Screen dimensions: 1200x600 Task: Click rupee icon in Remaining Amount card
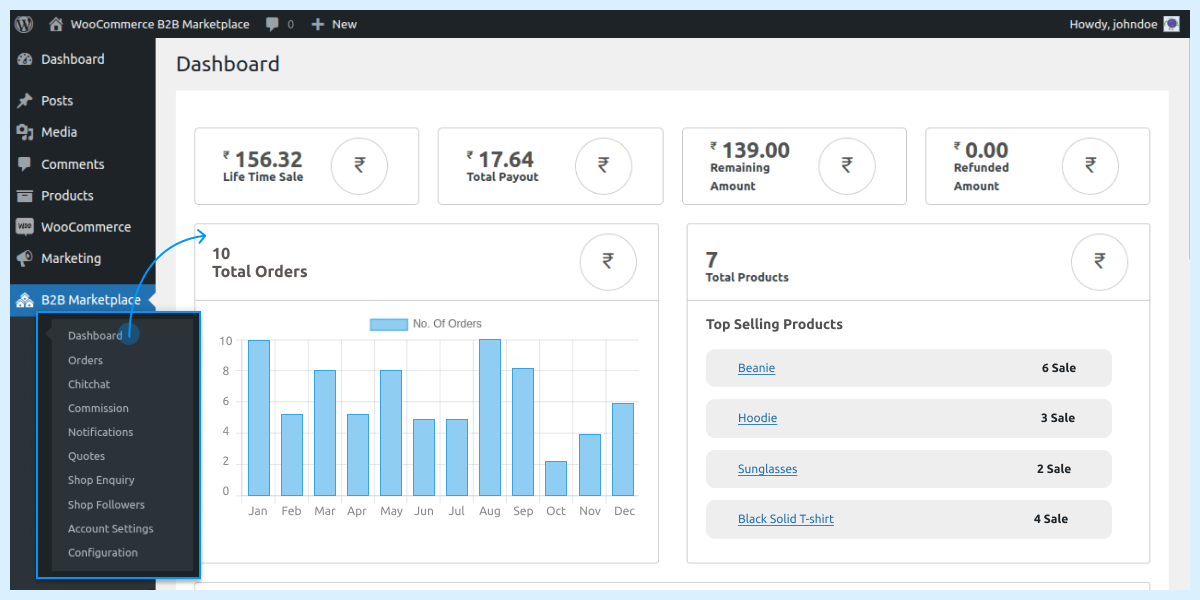(847, 166)
